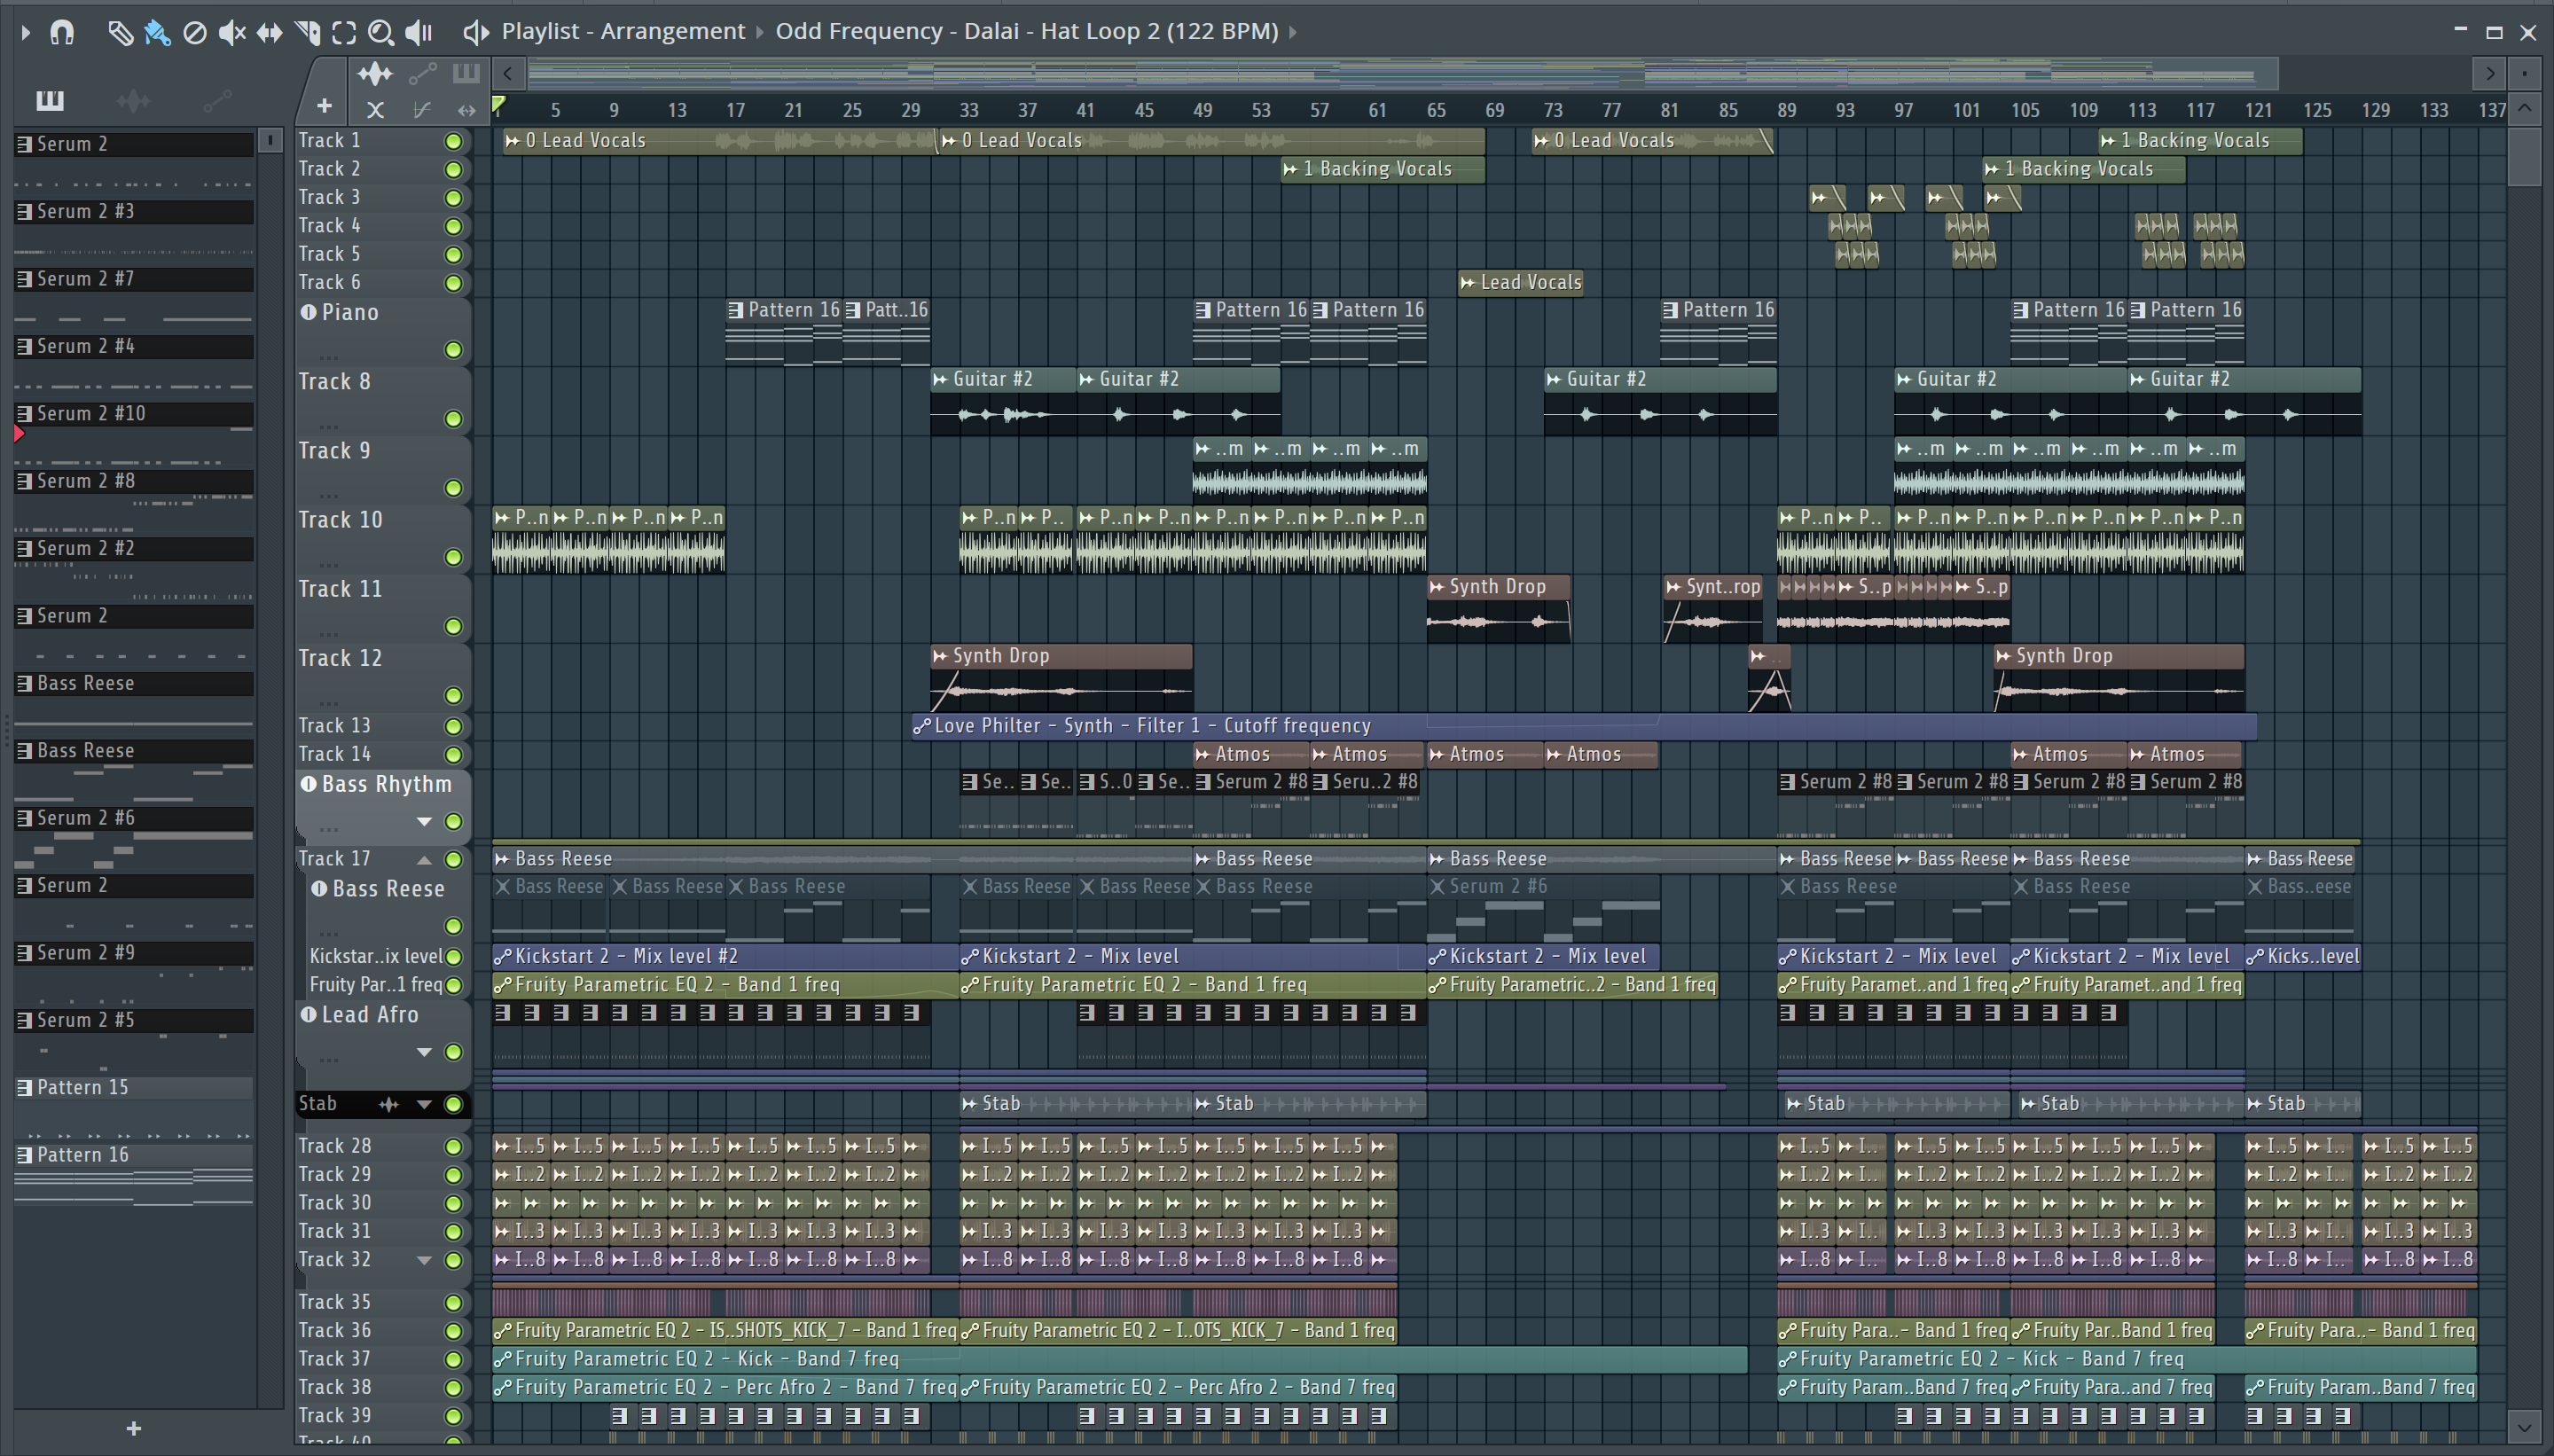Show audio clips in picker via waveform icon
2554x1456 pixels.
133,100
